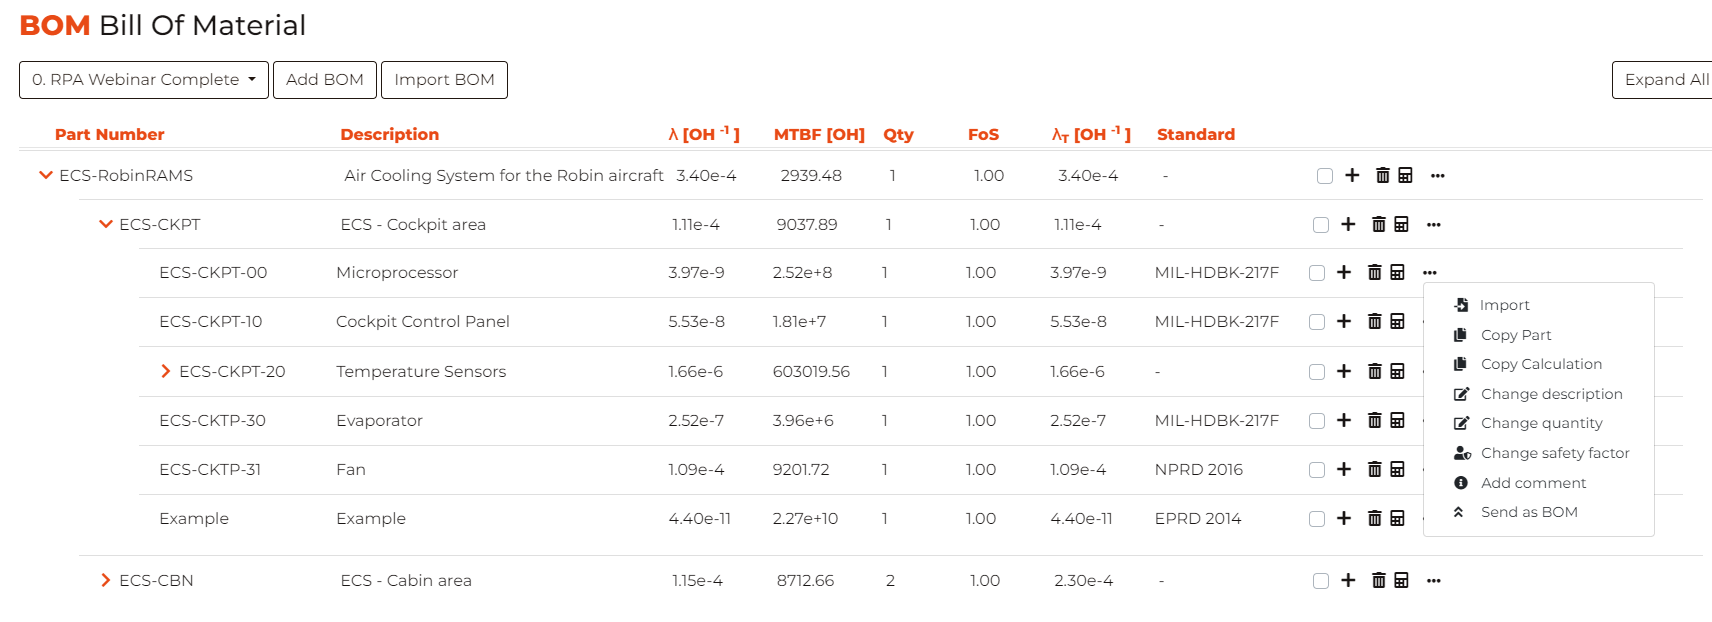Screen dimensions: 1712x622
Task: Click plus icon in Temperature Sensors row
Action: coord(1344,372)
